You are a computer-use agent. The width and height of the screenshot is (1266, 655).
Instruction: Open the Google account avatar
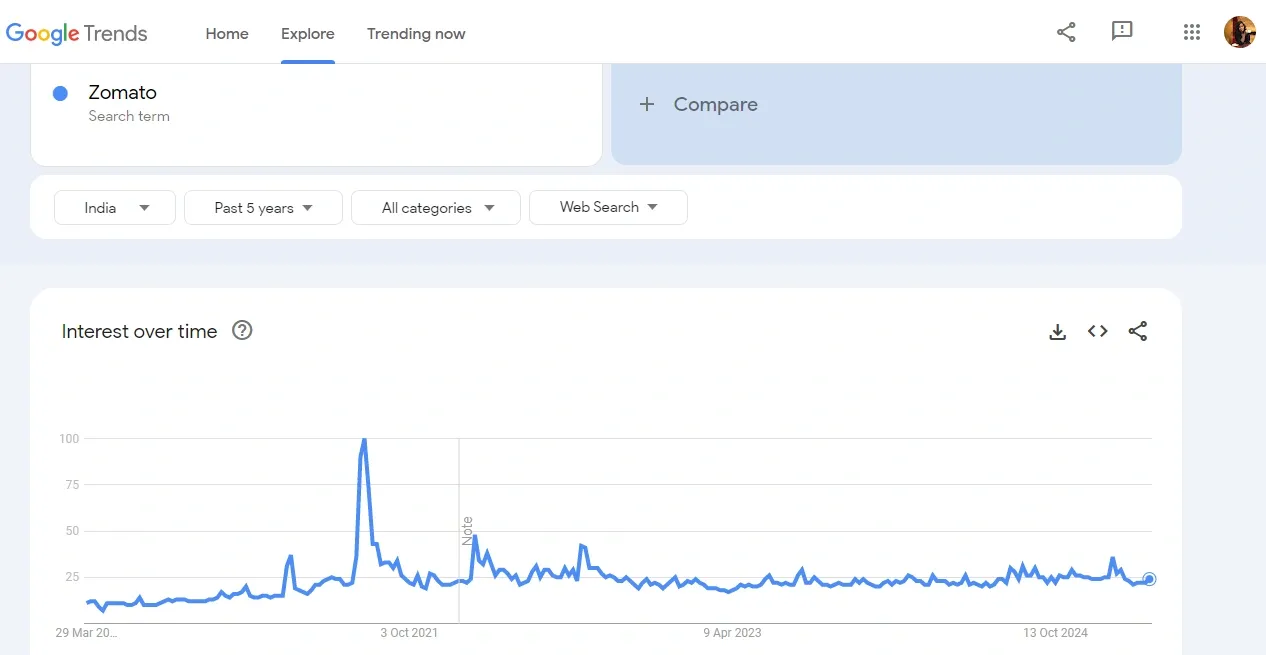[x=1239, y=32]
